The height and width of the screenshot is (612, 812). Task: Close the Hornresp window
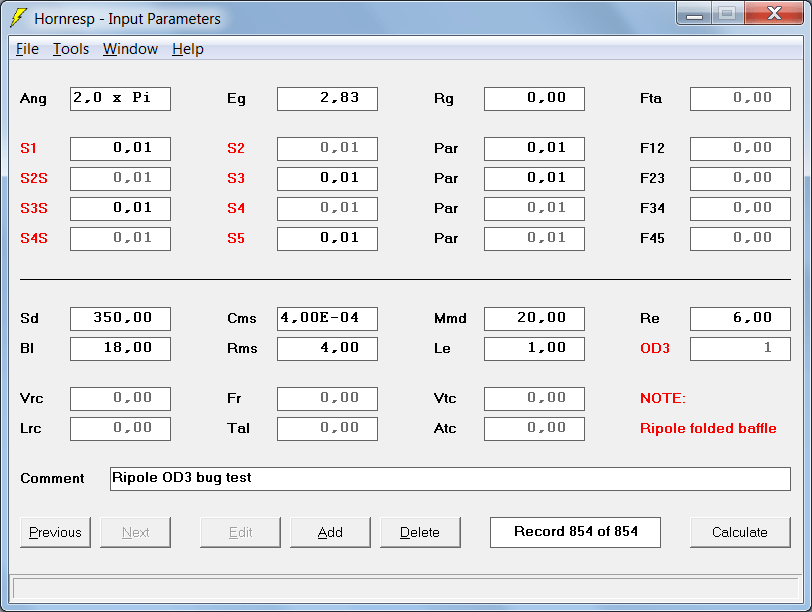point(774,13)
